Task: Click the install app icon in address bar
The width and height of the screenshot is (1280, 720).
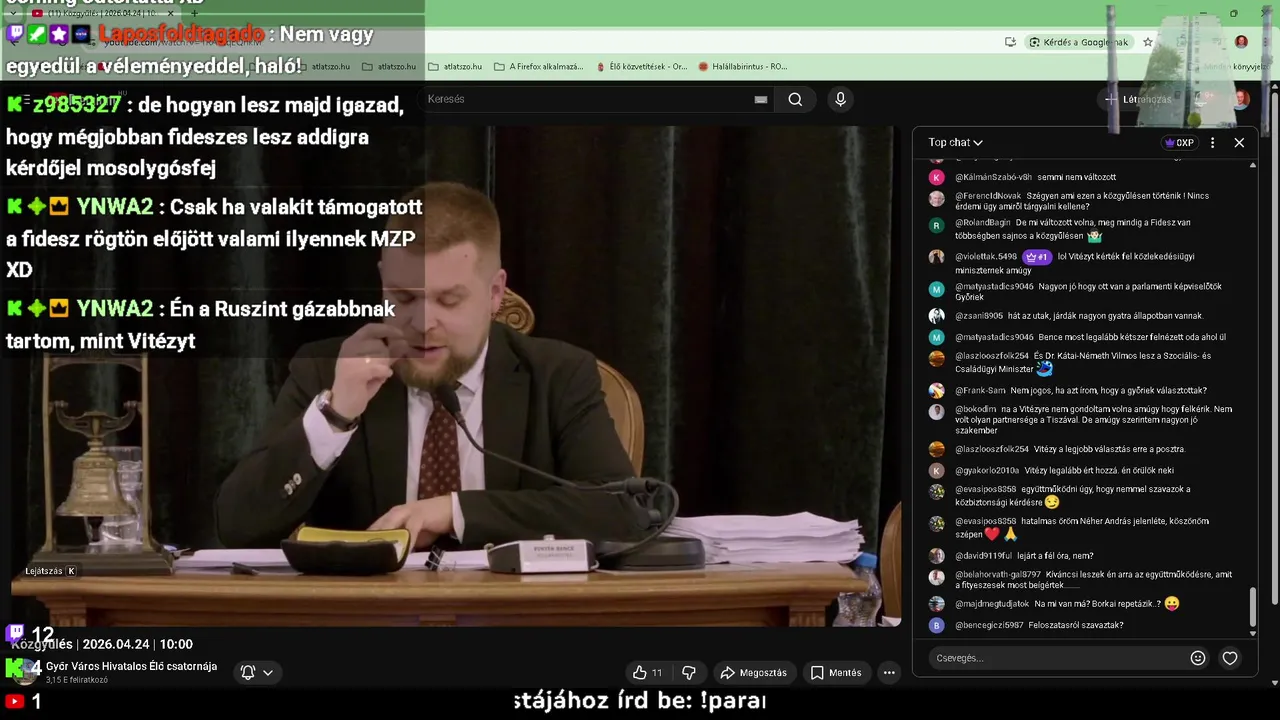Action: (1010, 42)
